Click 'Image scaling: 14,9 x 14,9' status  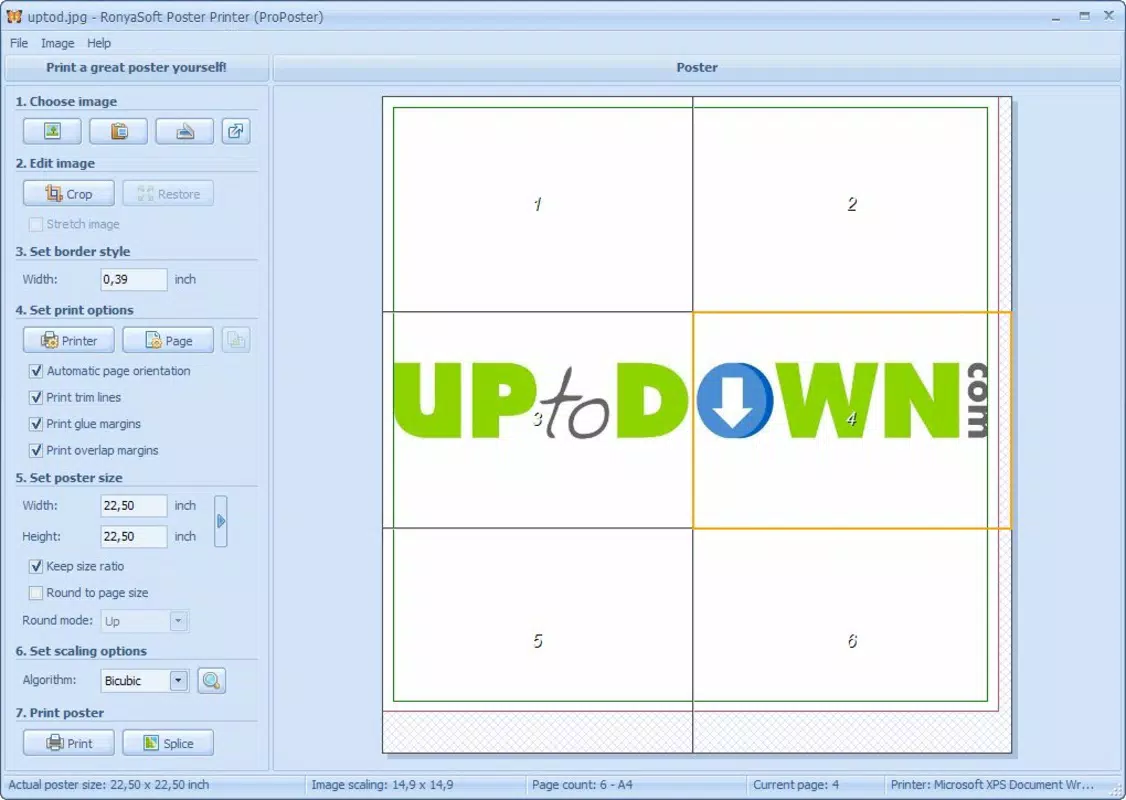(x=382, y=785)
